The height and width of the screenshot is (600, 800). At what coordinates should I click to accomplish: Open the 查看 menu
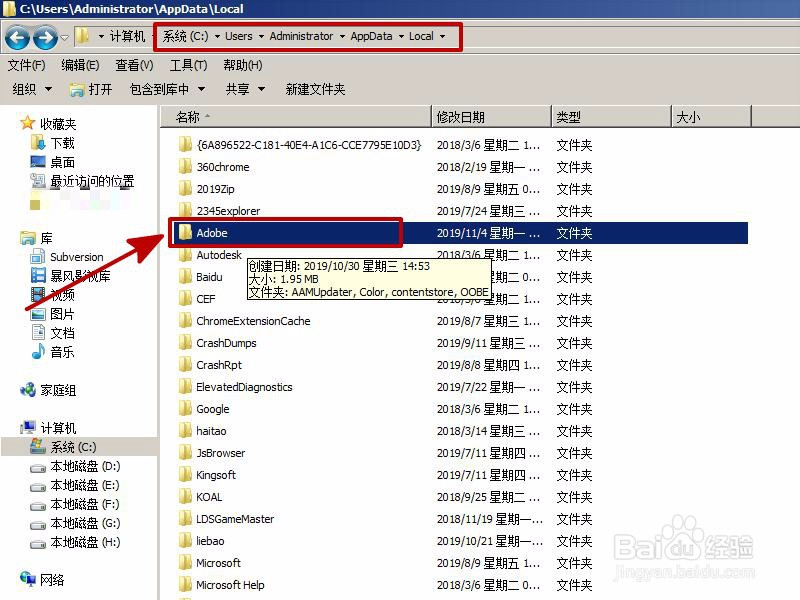133,65
